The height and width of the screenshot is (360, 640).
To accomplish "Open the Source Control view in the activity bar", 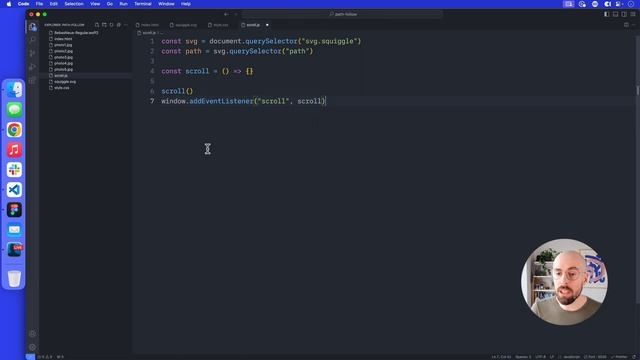I will click(33, 53).
